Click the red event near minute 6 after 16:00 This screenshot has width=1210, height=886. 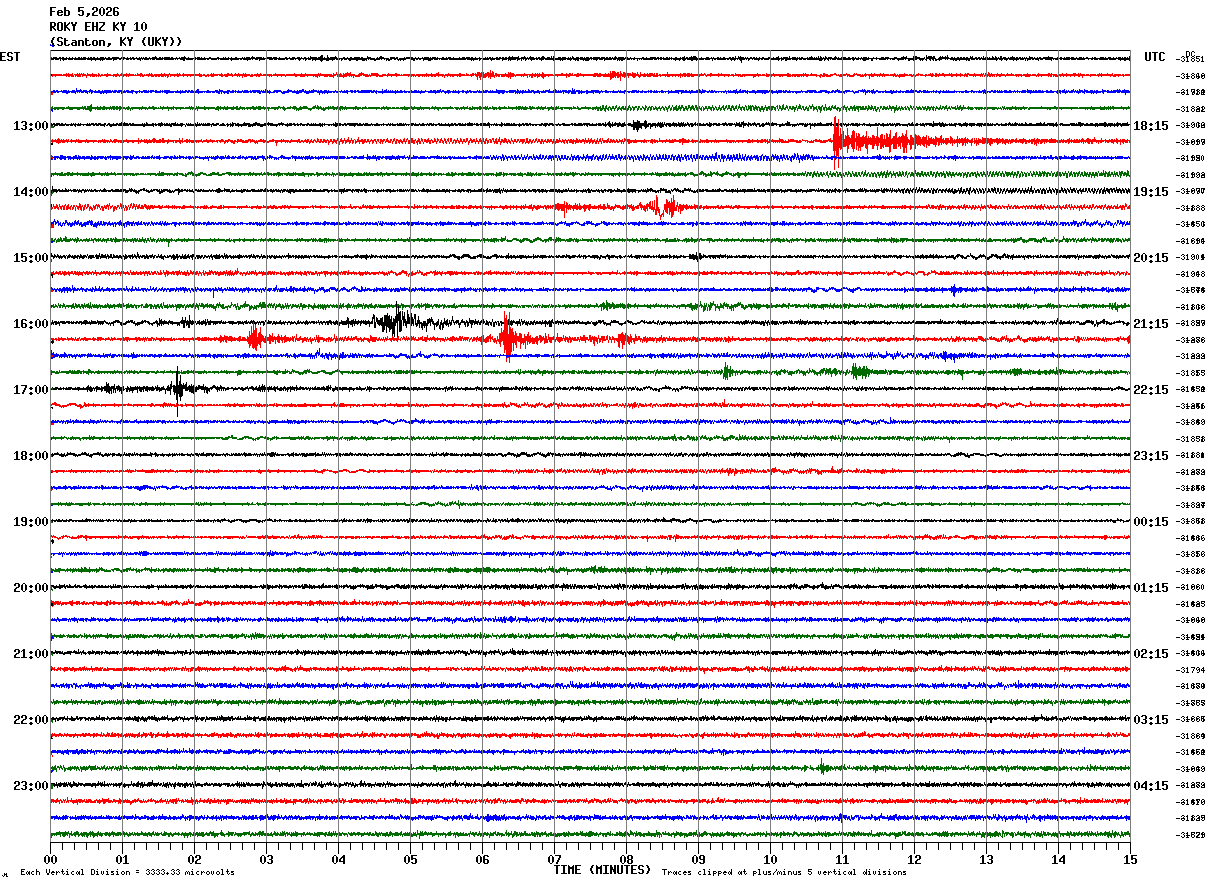click(x=508, y=338)
